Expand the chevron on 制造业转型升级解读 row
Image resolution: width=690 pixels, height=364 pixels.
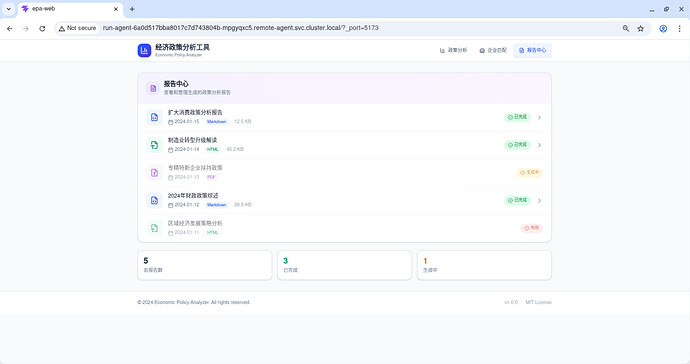(540, 145)
